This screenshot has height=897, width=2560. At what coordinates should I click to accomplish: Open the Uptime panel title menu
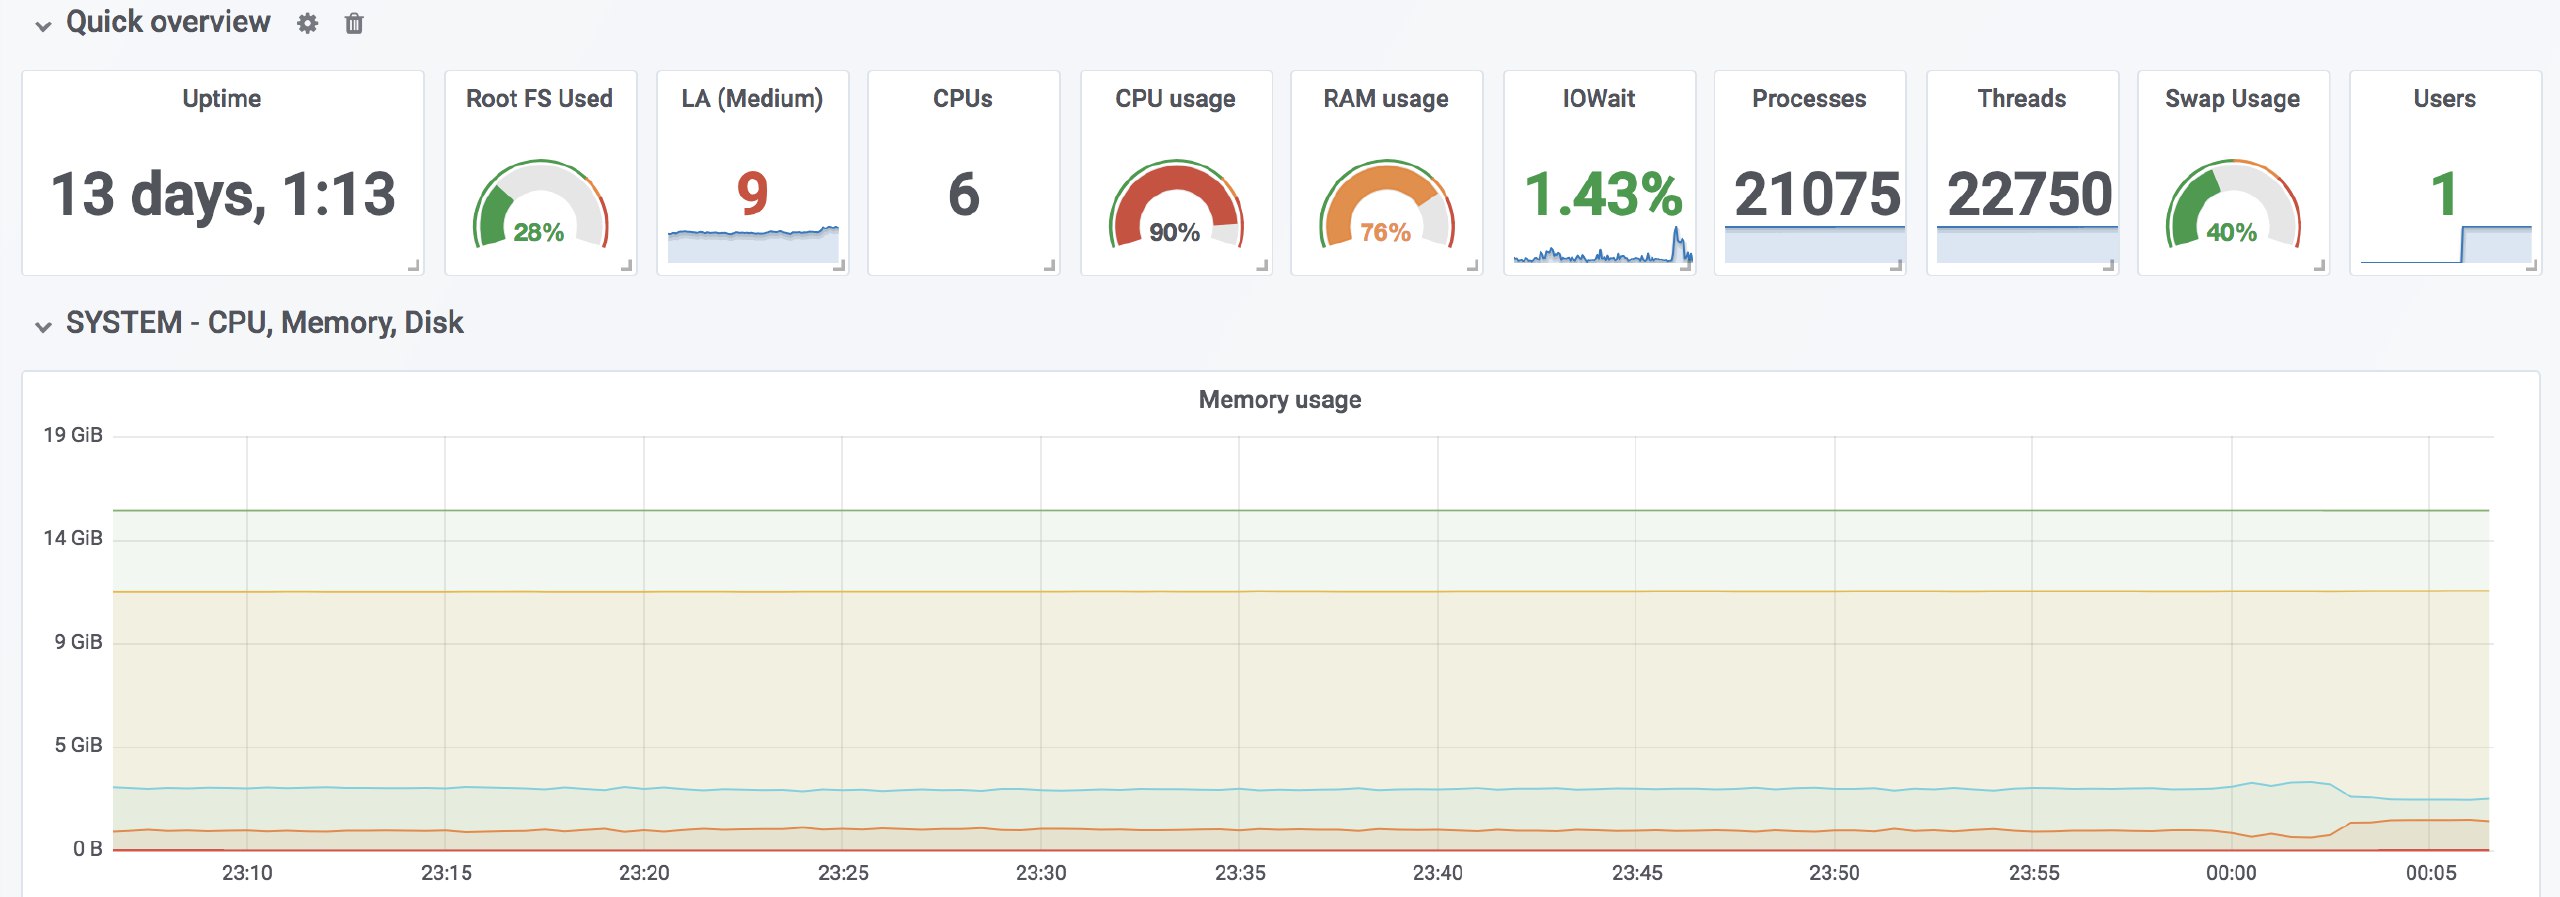(222, 98)
